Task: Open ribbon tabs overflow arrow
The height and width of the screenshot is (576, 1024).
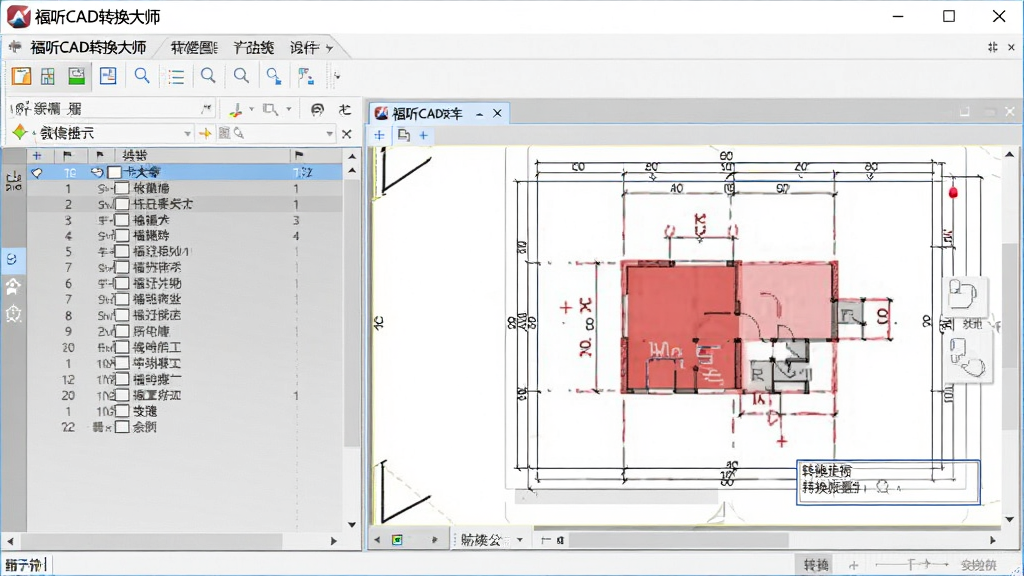Action: point(329,48)
